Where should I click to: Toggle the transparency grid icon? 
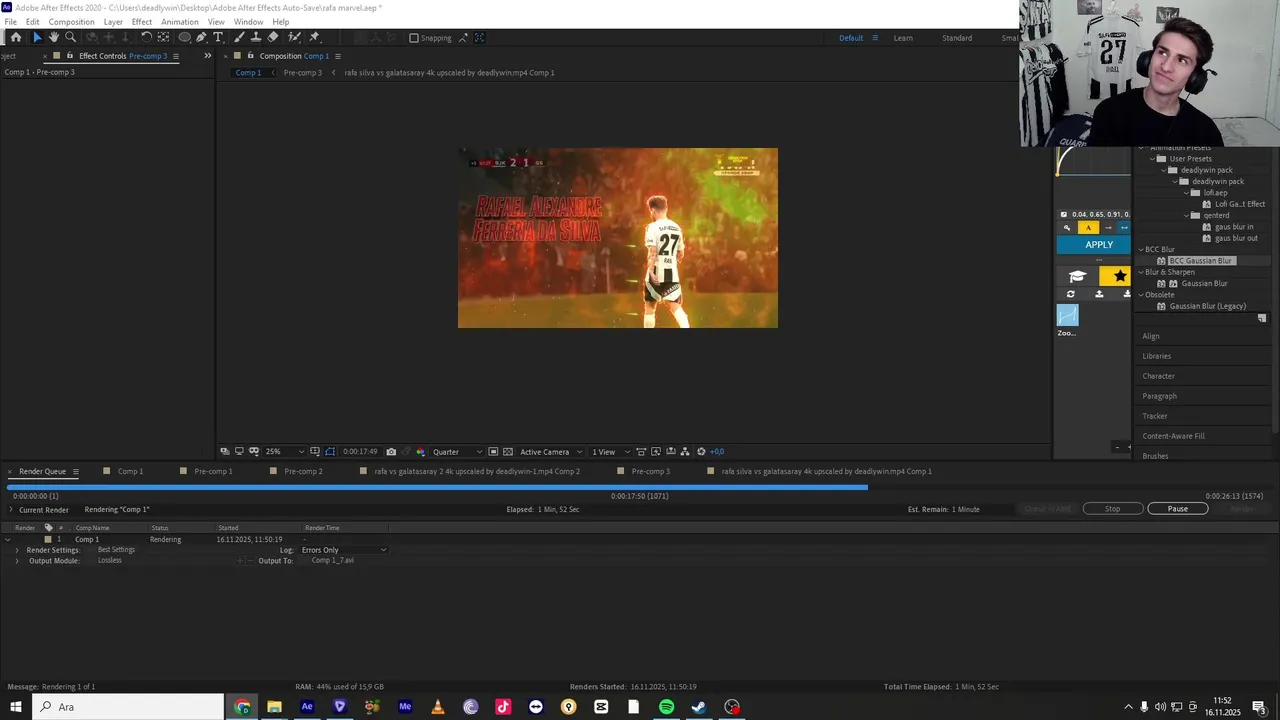(x=508, y=452)
